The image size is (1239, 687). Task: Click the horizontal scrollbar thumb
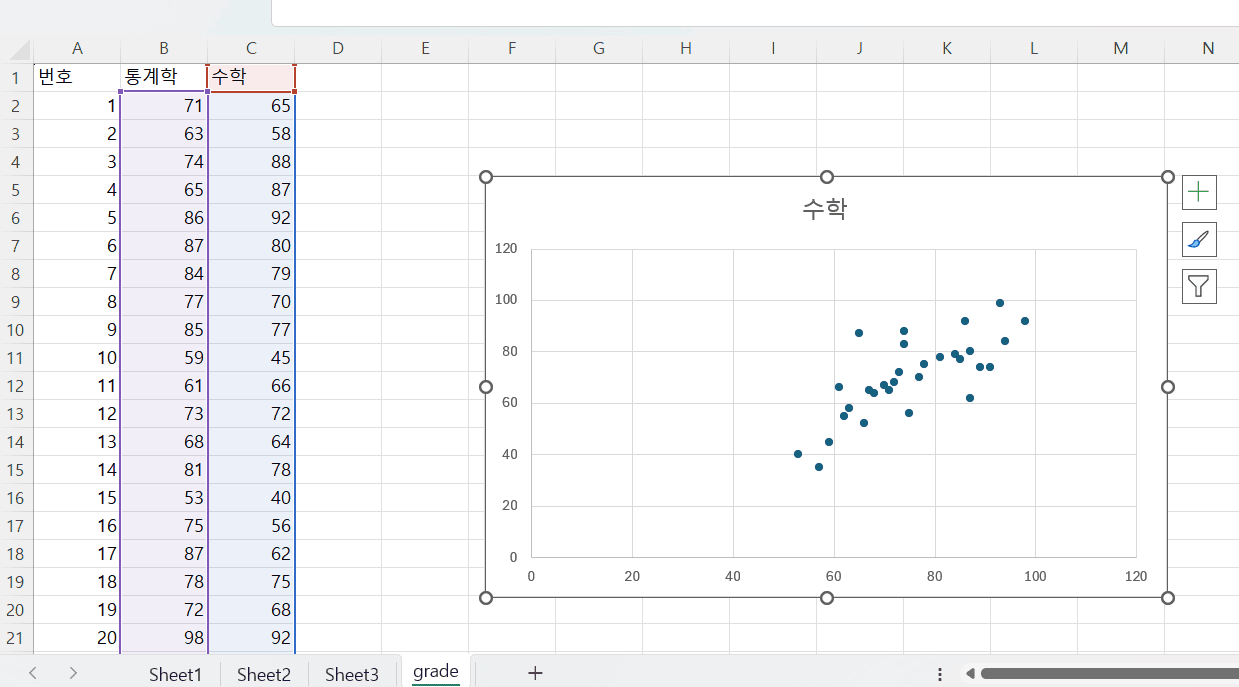pyautogui.click(x=1108, y=674)
